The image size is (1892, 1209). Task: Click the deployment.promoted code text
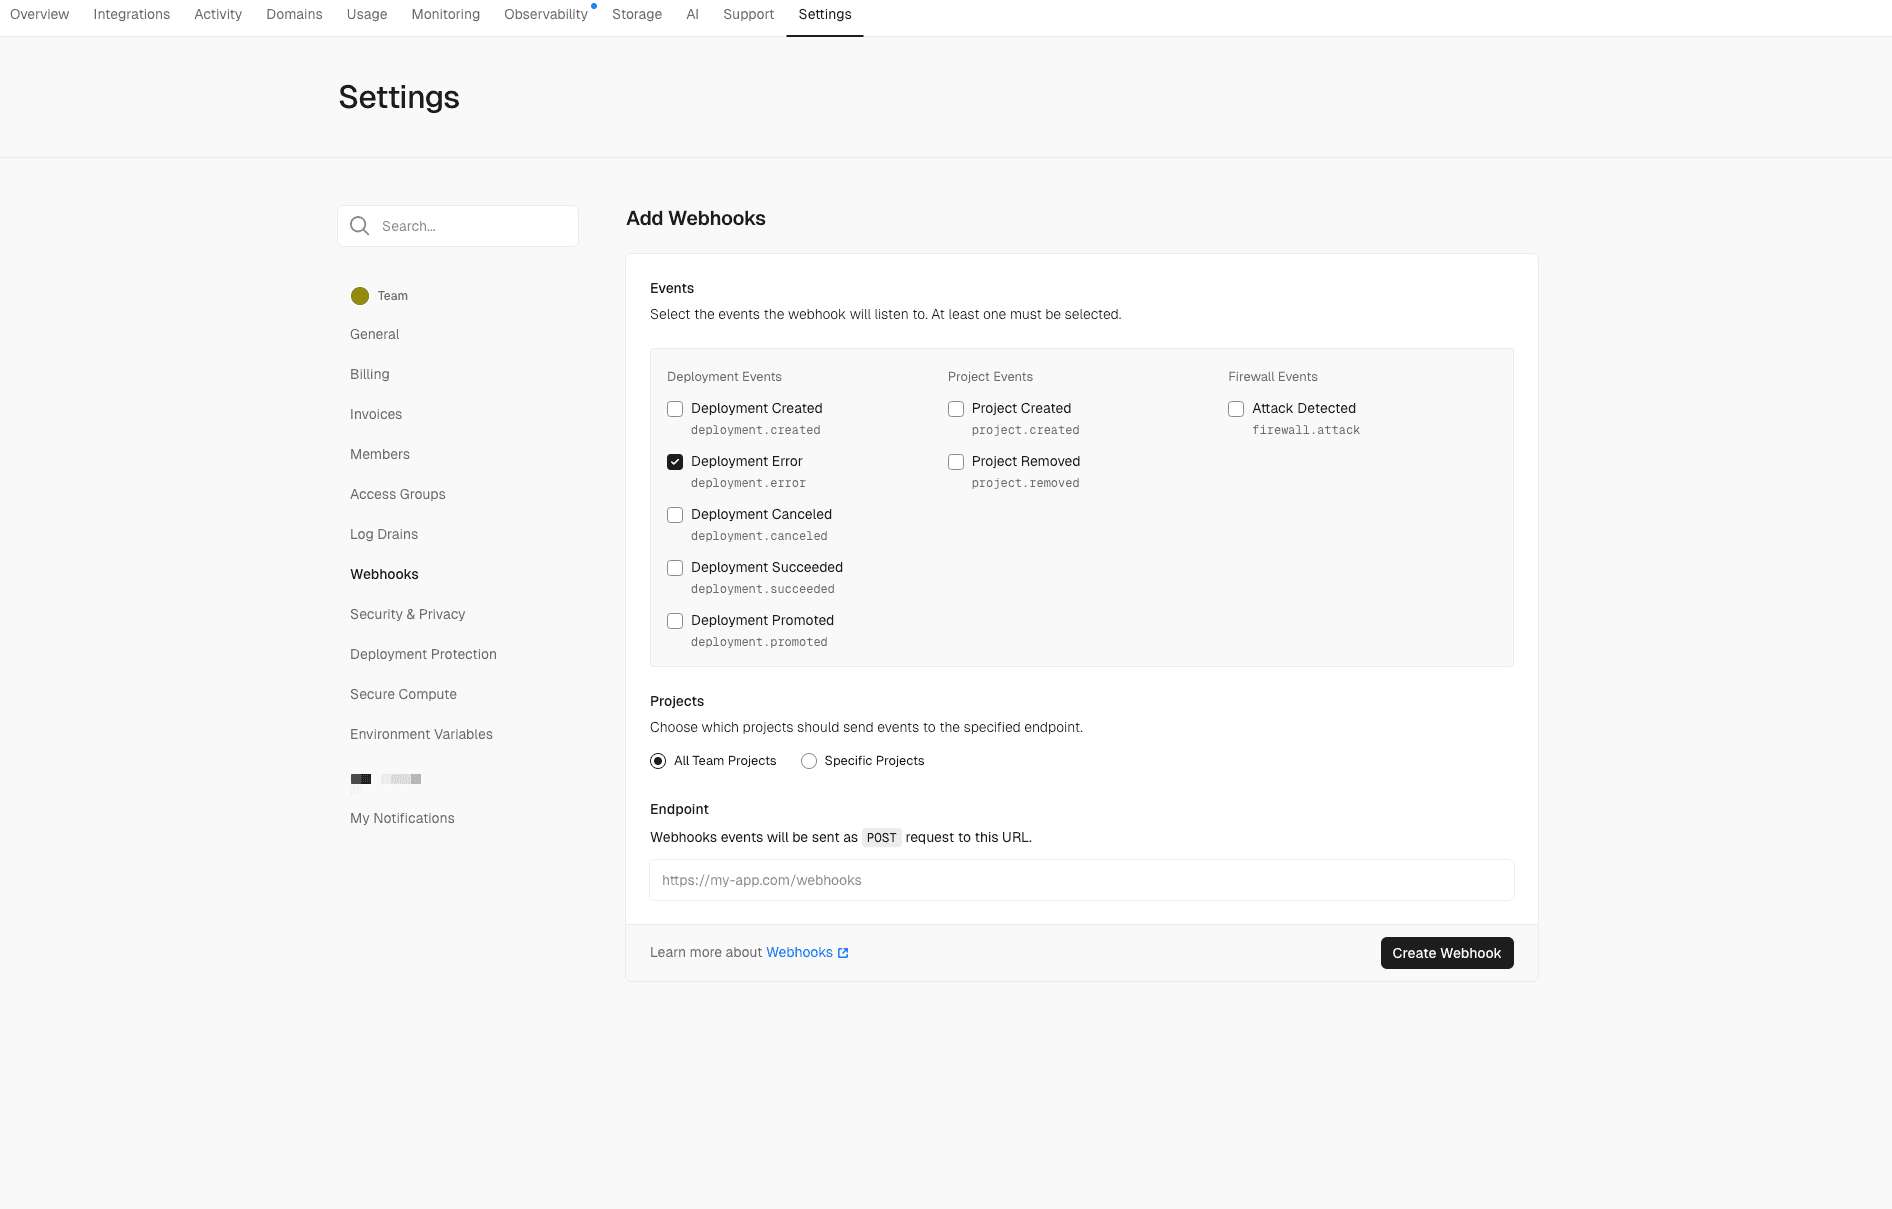point(759,642)
